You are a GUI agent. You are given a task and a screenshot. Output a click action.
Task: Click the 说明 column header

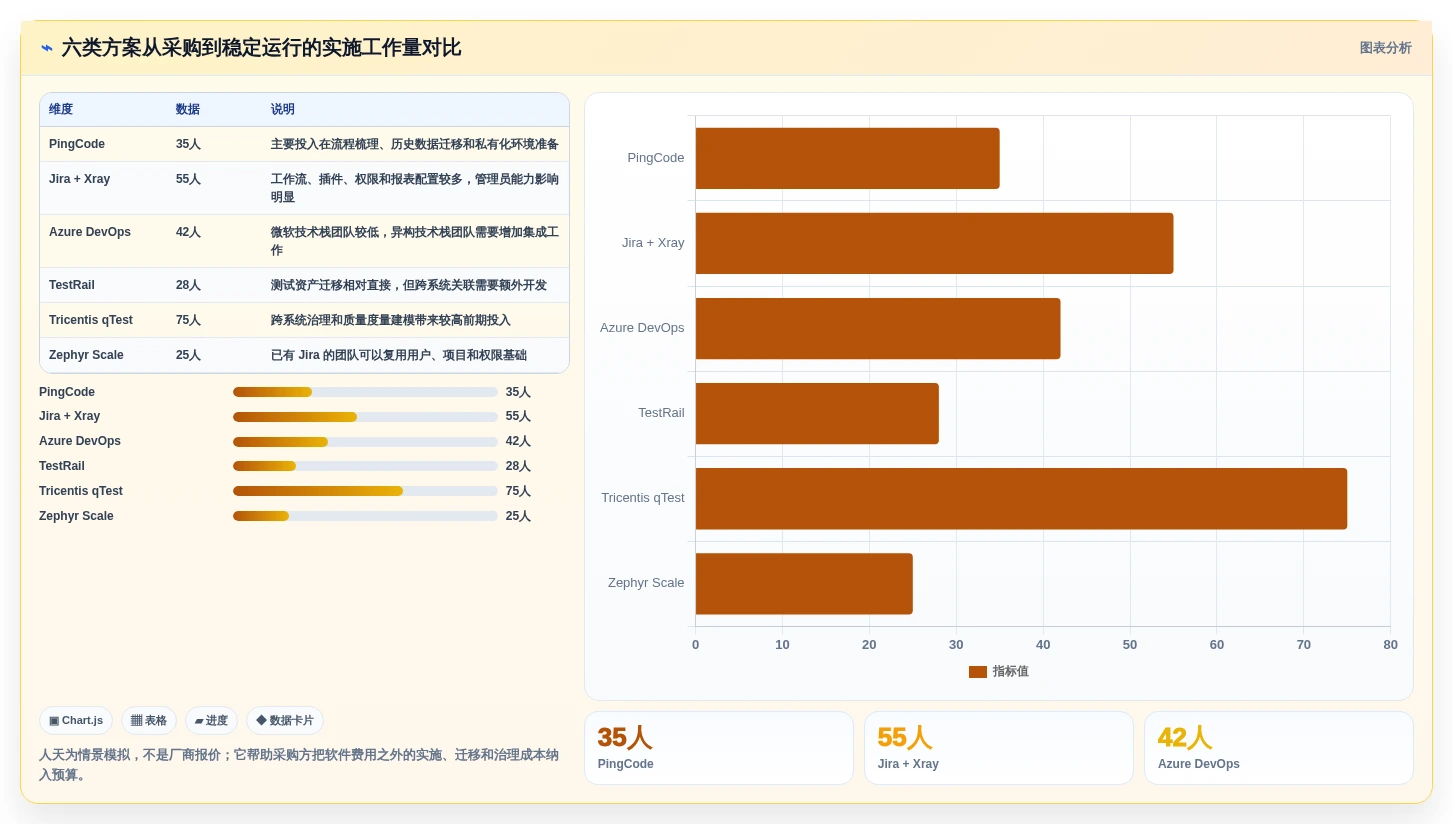coord(283,110)
